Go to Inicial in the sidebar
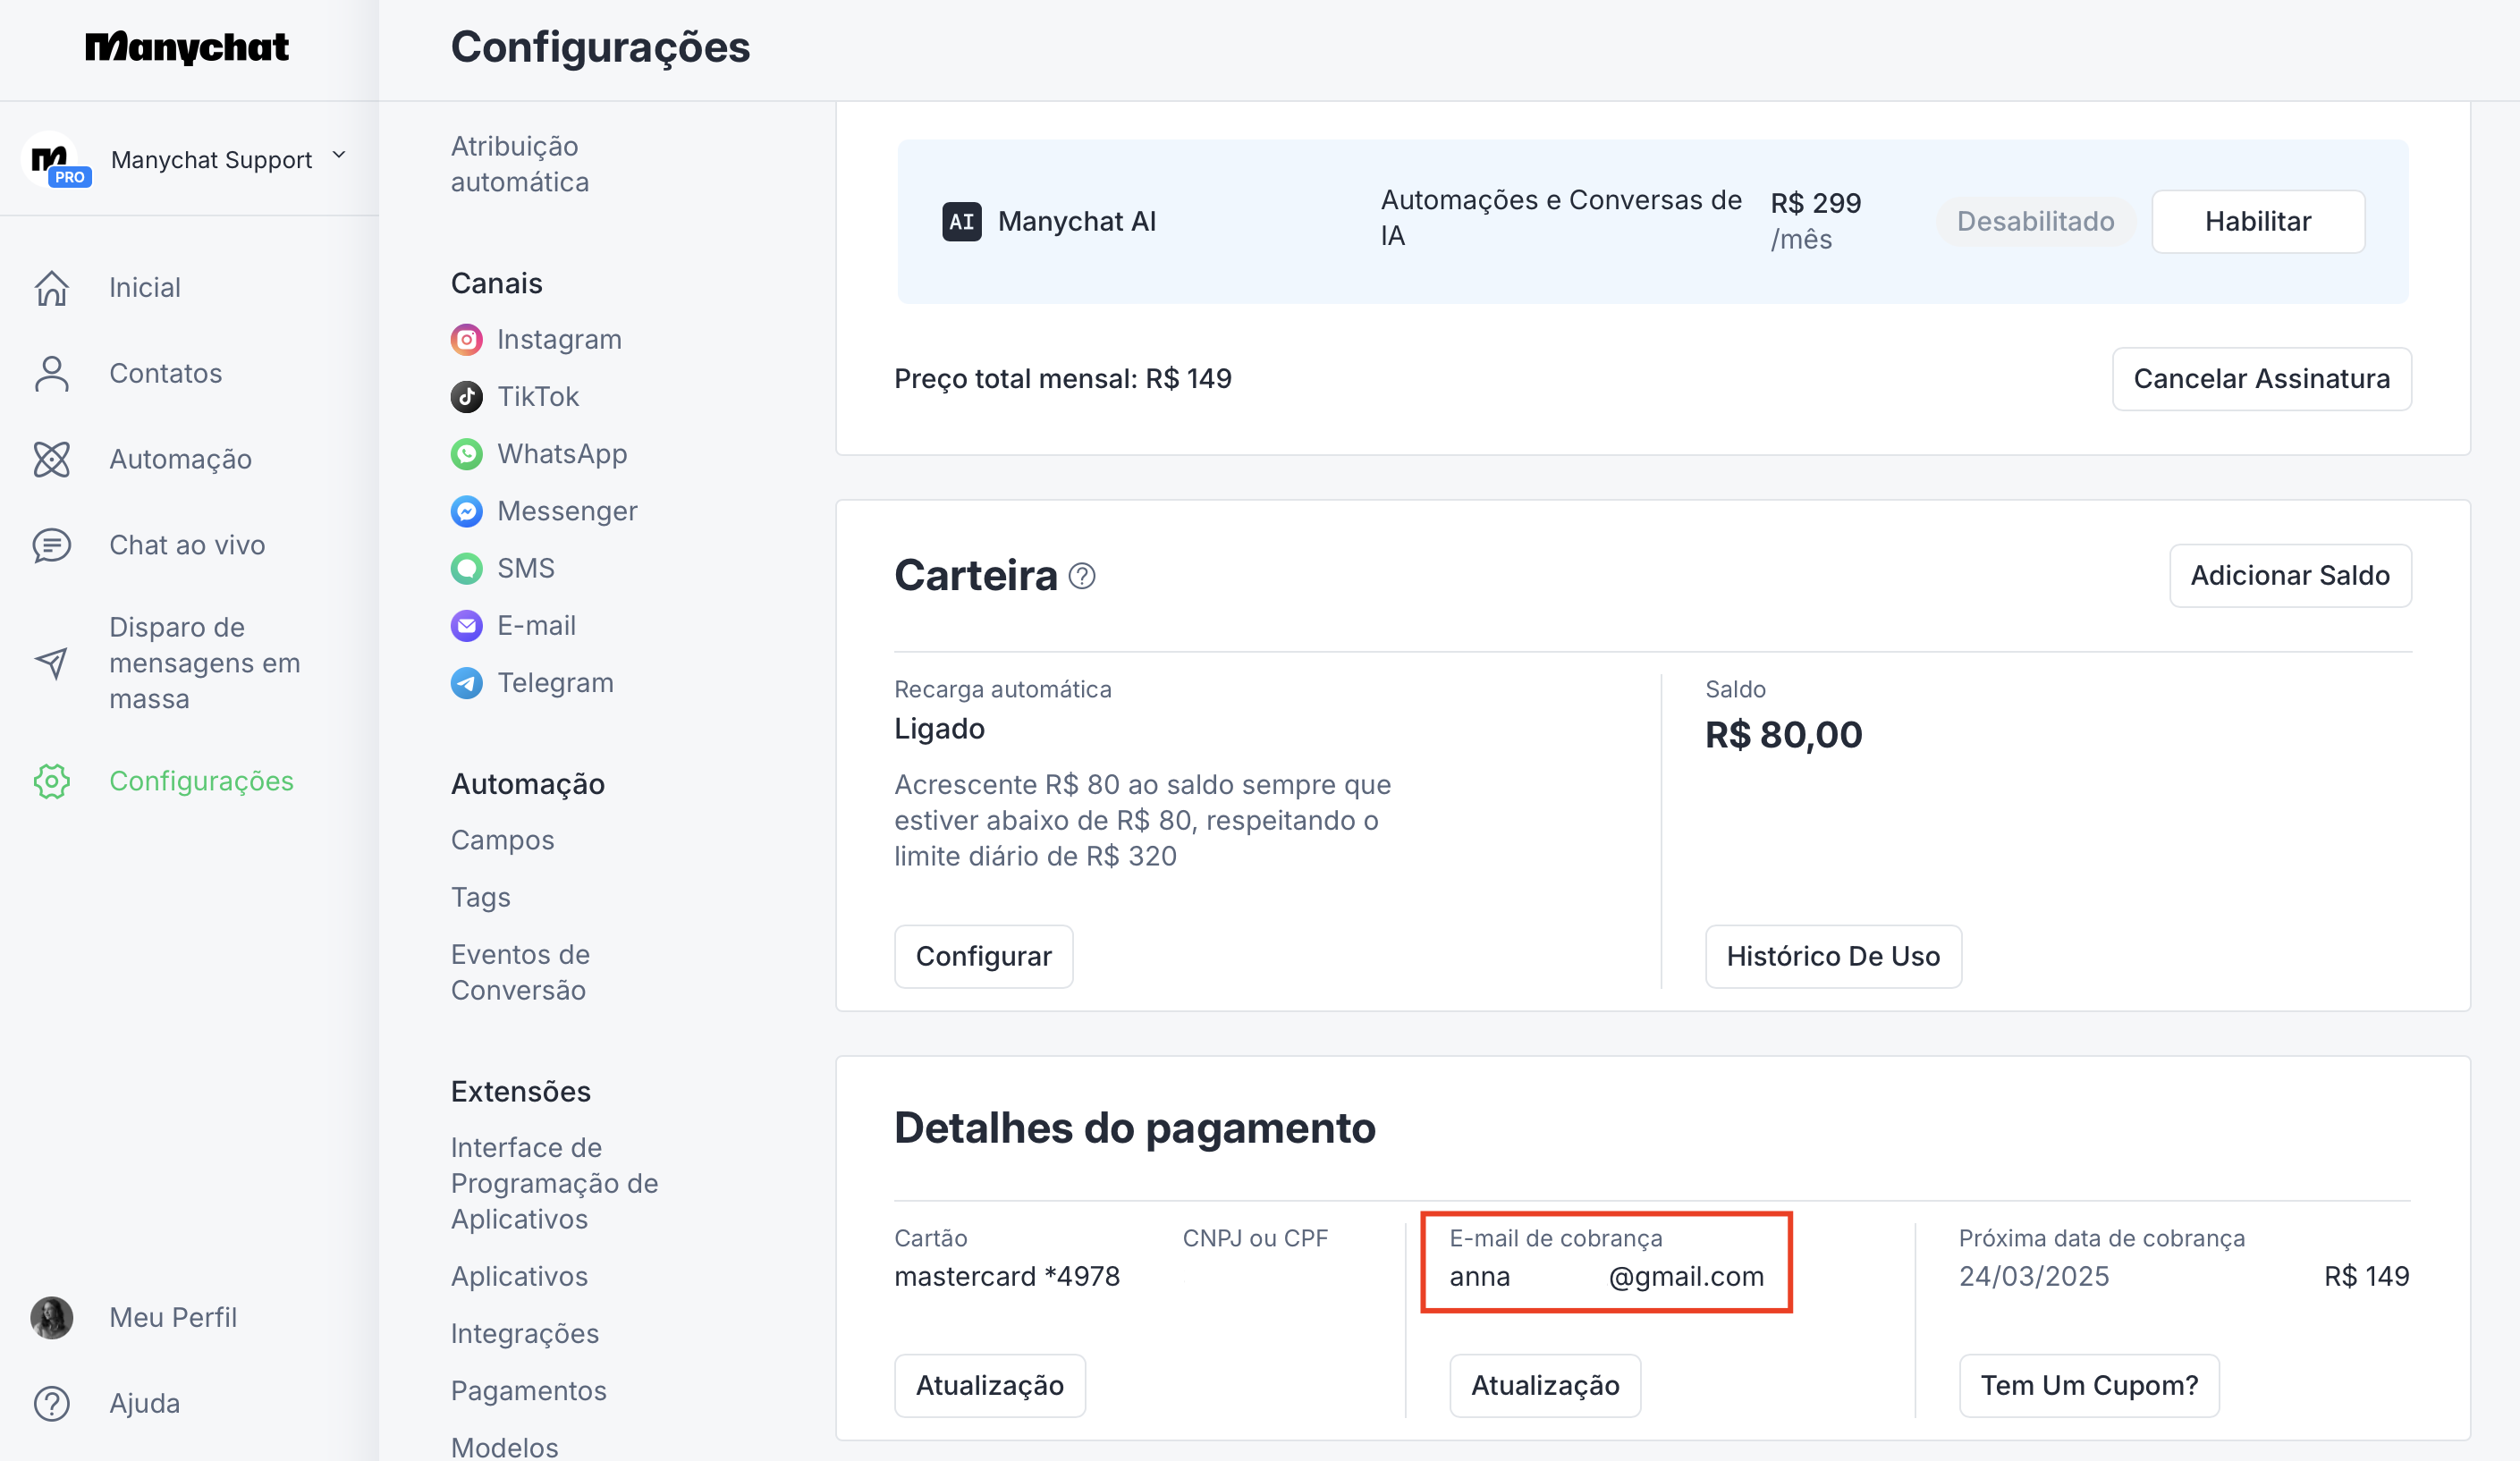This screenshot has width=2520, height=1461. point(145,288)
